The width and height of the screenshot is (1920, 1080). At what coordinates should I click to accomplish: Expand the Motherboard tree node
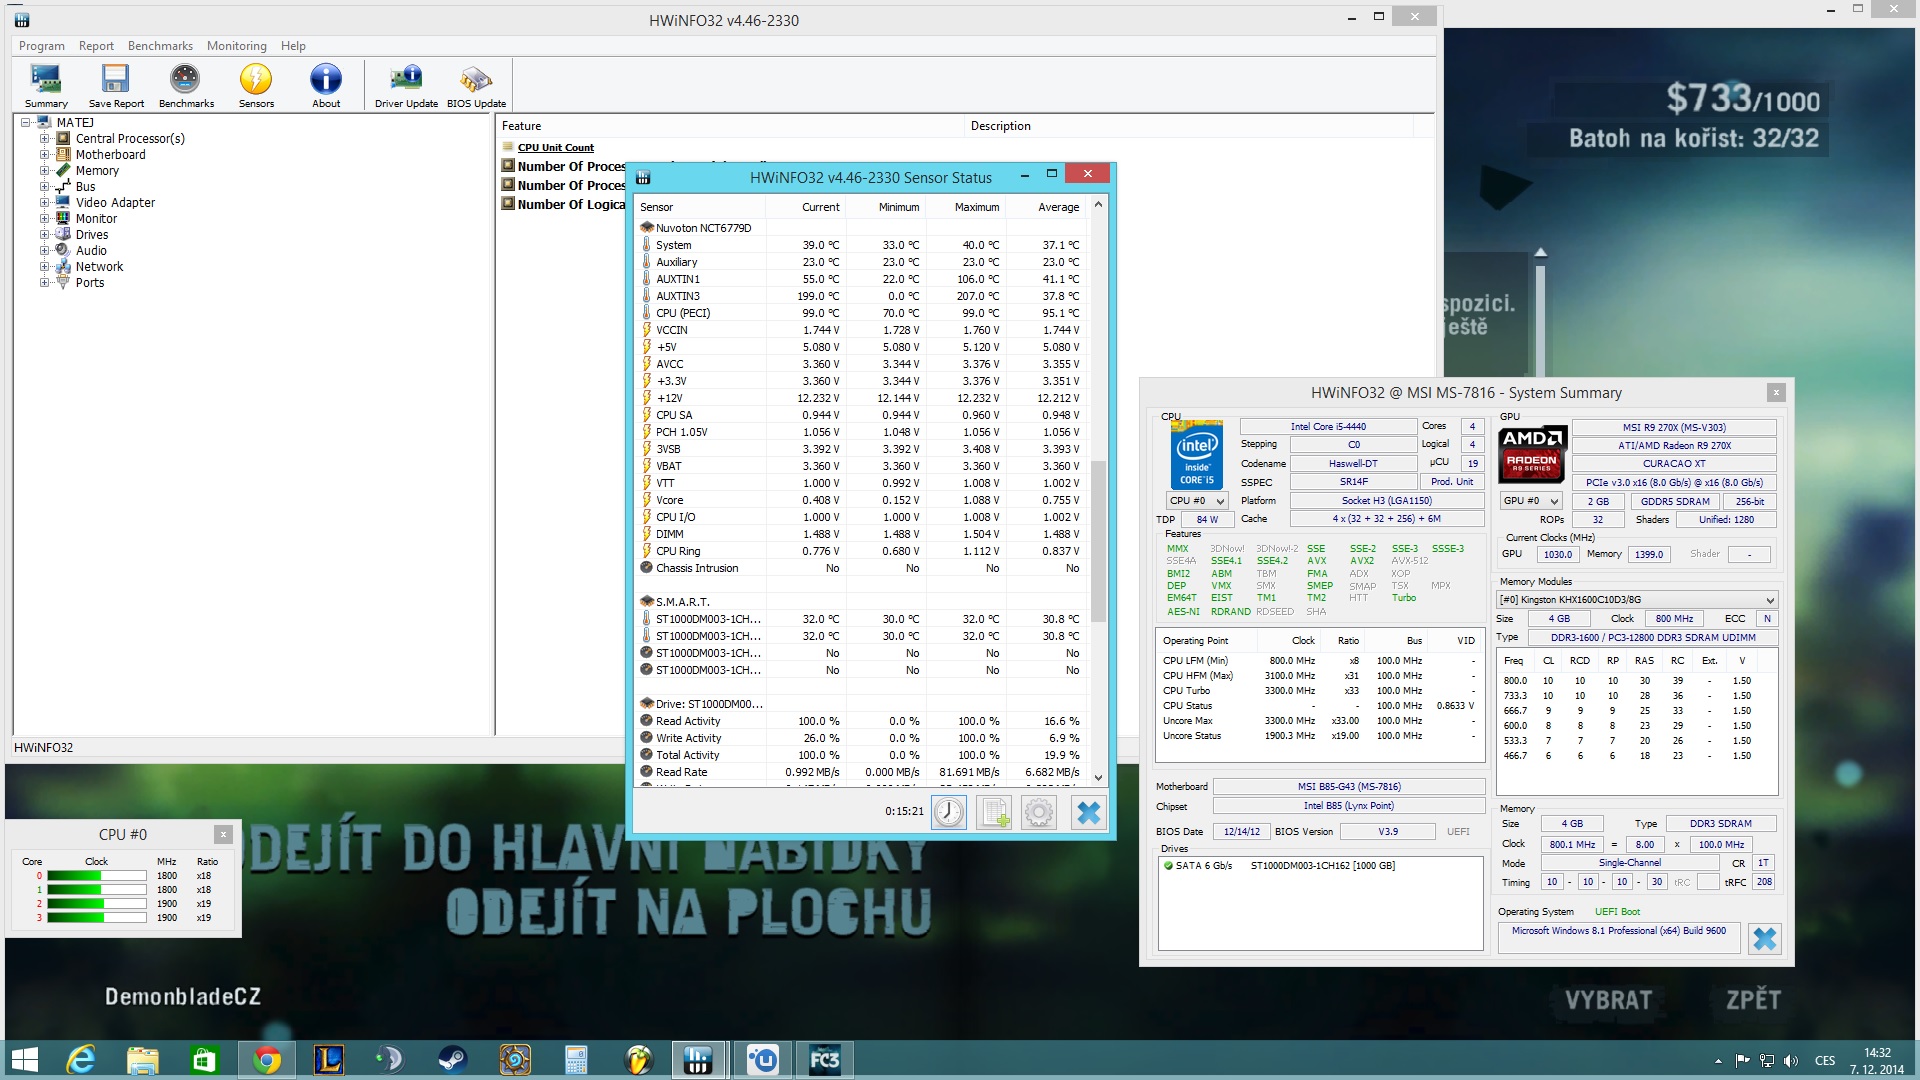(44, 155)
